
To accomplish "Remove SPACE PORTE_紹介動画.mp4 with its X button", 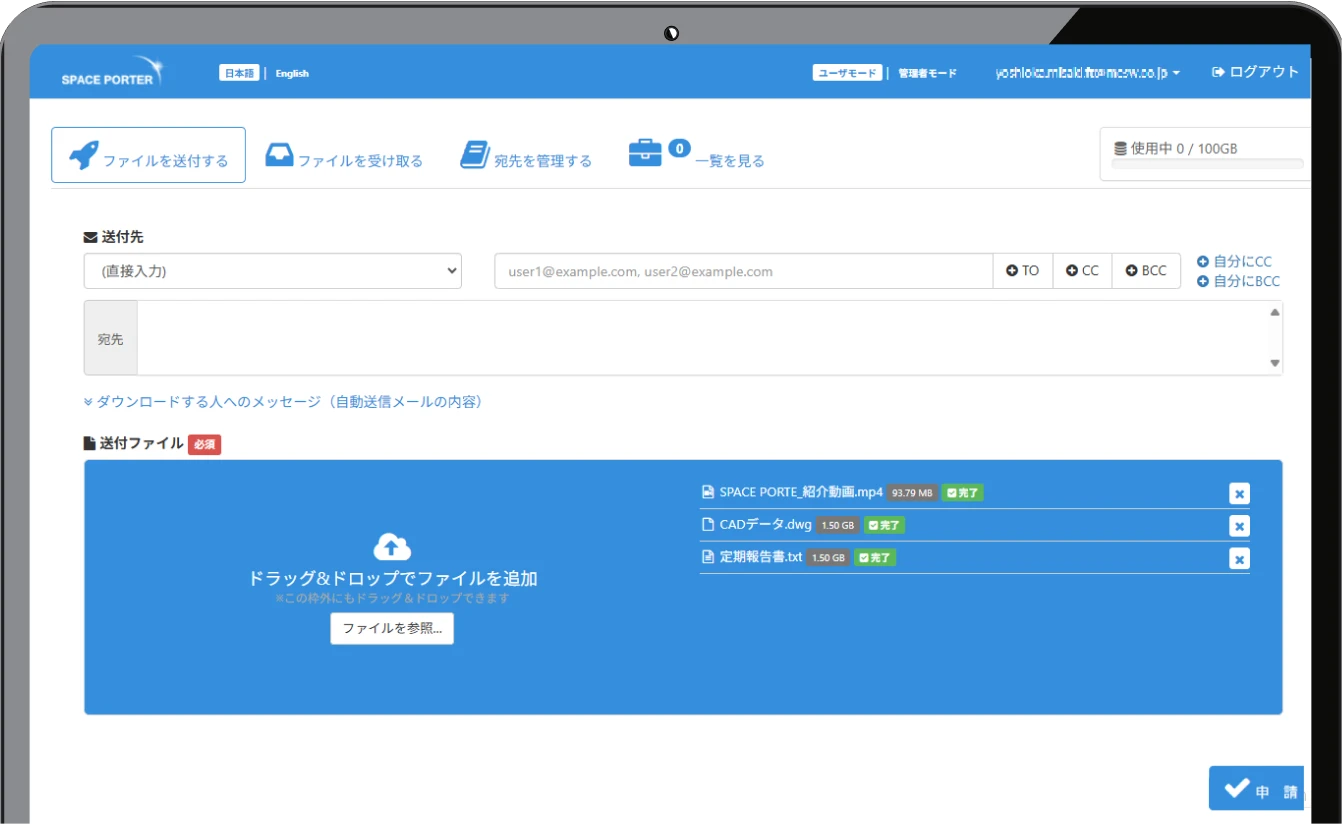I will (1239, 493).
